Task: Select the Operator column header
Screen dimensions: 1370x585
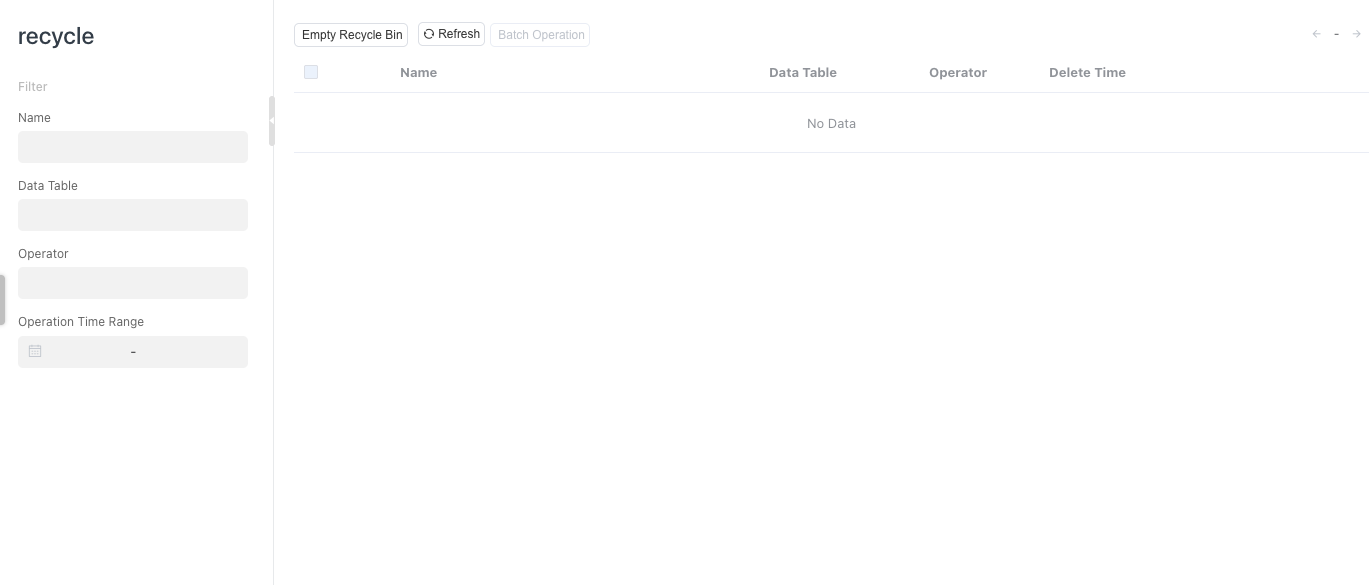Action: [957, 72]
